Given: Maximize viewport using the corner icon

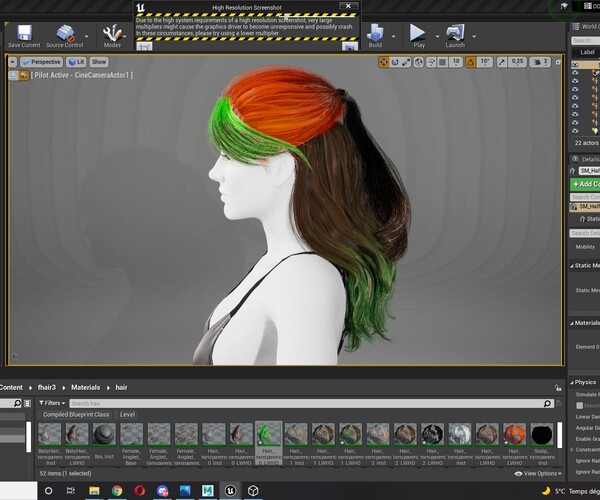Looking at the screenshot, I should click(x=558, y=62).
